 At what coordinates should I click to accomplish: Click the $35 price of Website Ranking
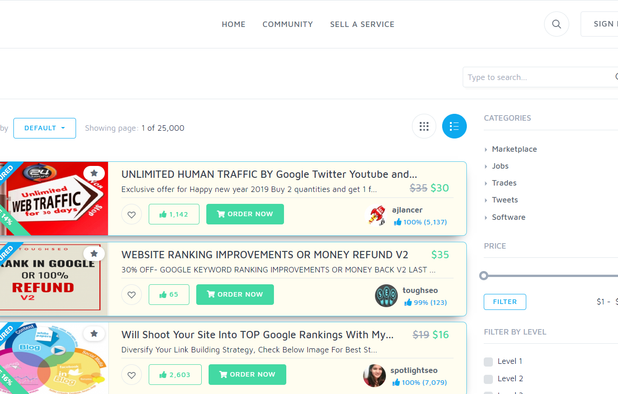[440, 255]
